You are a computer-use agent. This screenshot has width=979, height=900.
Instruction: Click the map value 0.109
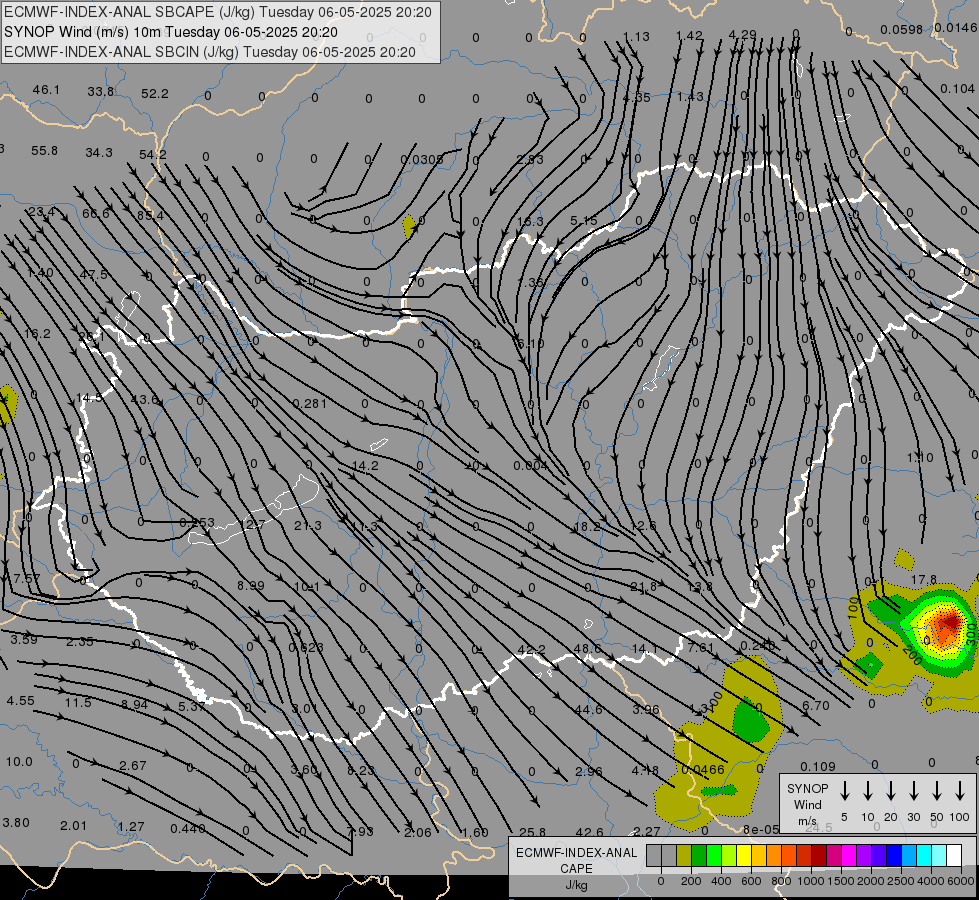[x=817, y=766]
